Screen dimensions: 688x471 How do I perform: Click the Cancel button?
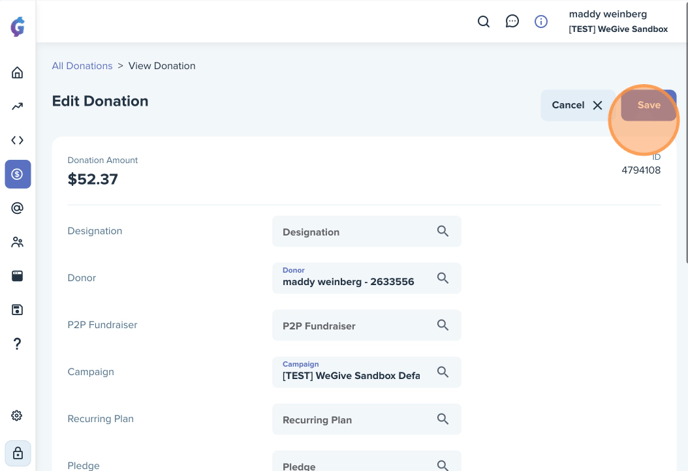577,105
